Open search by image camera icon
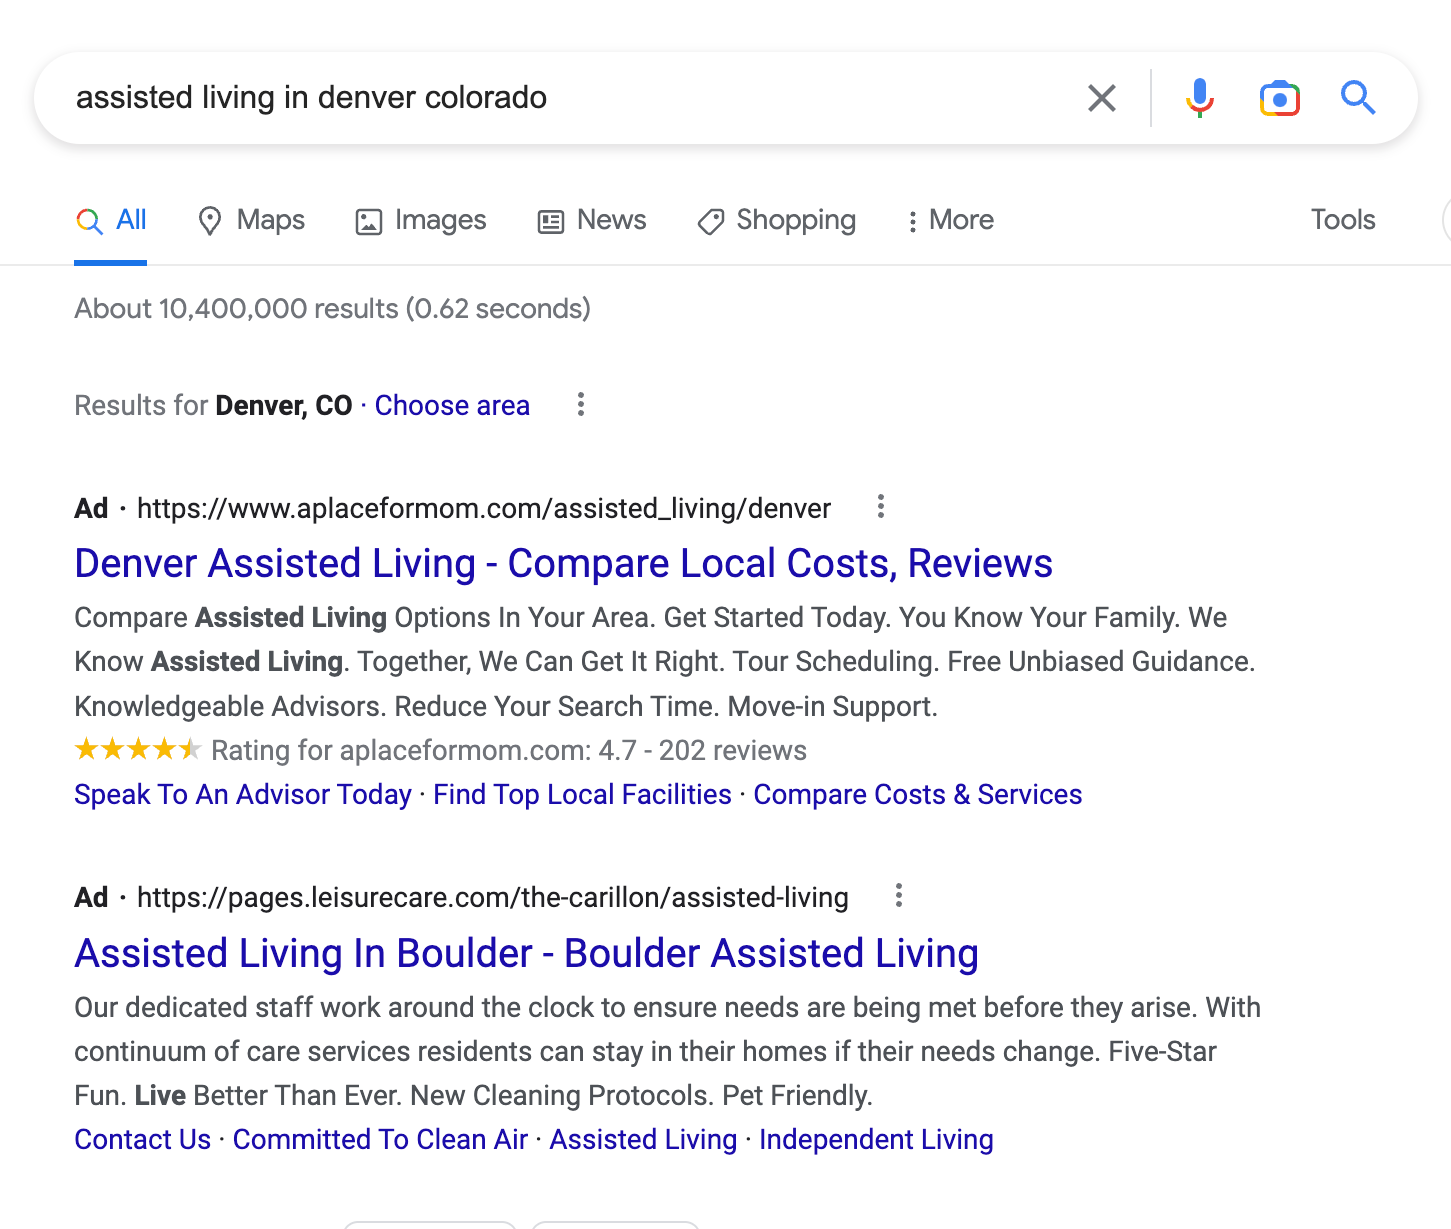This screenshot has height=1229, width=1451. [x=1279, y=98]
